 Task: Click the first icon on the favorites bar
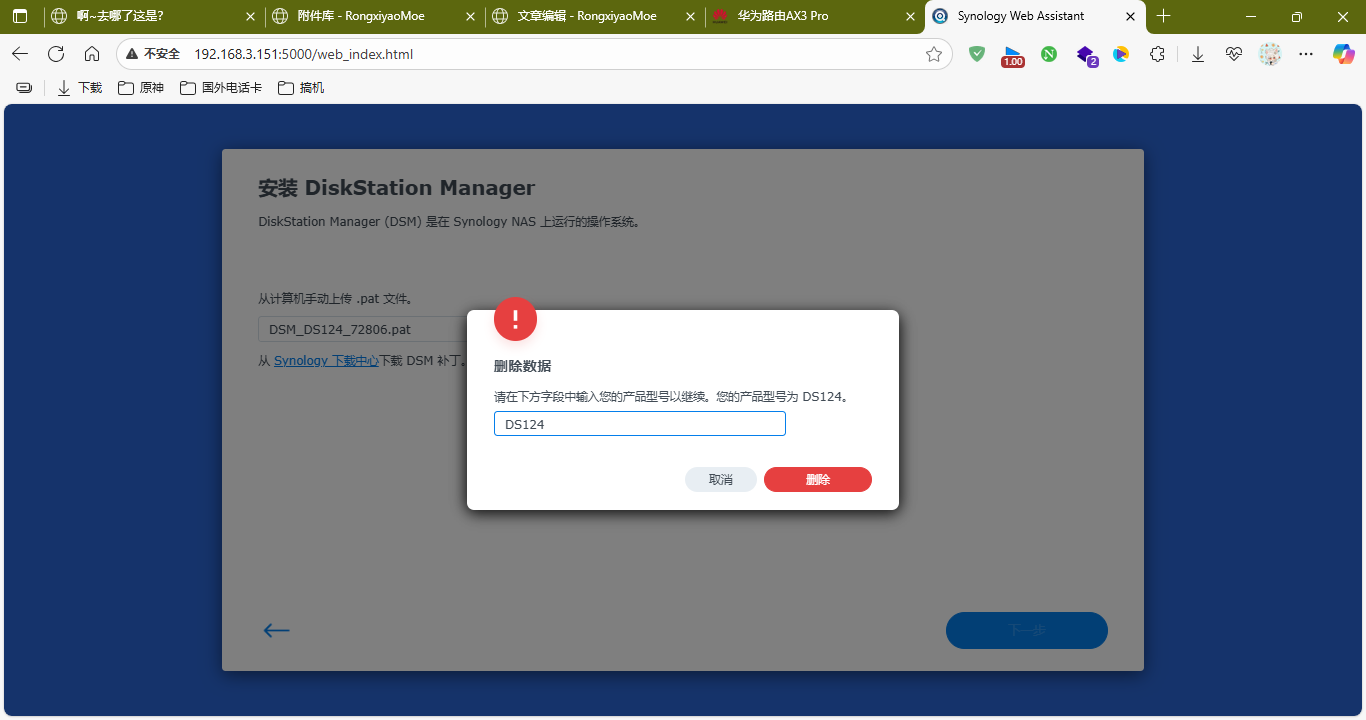[x=24, y=88]
